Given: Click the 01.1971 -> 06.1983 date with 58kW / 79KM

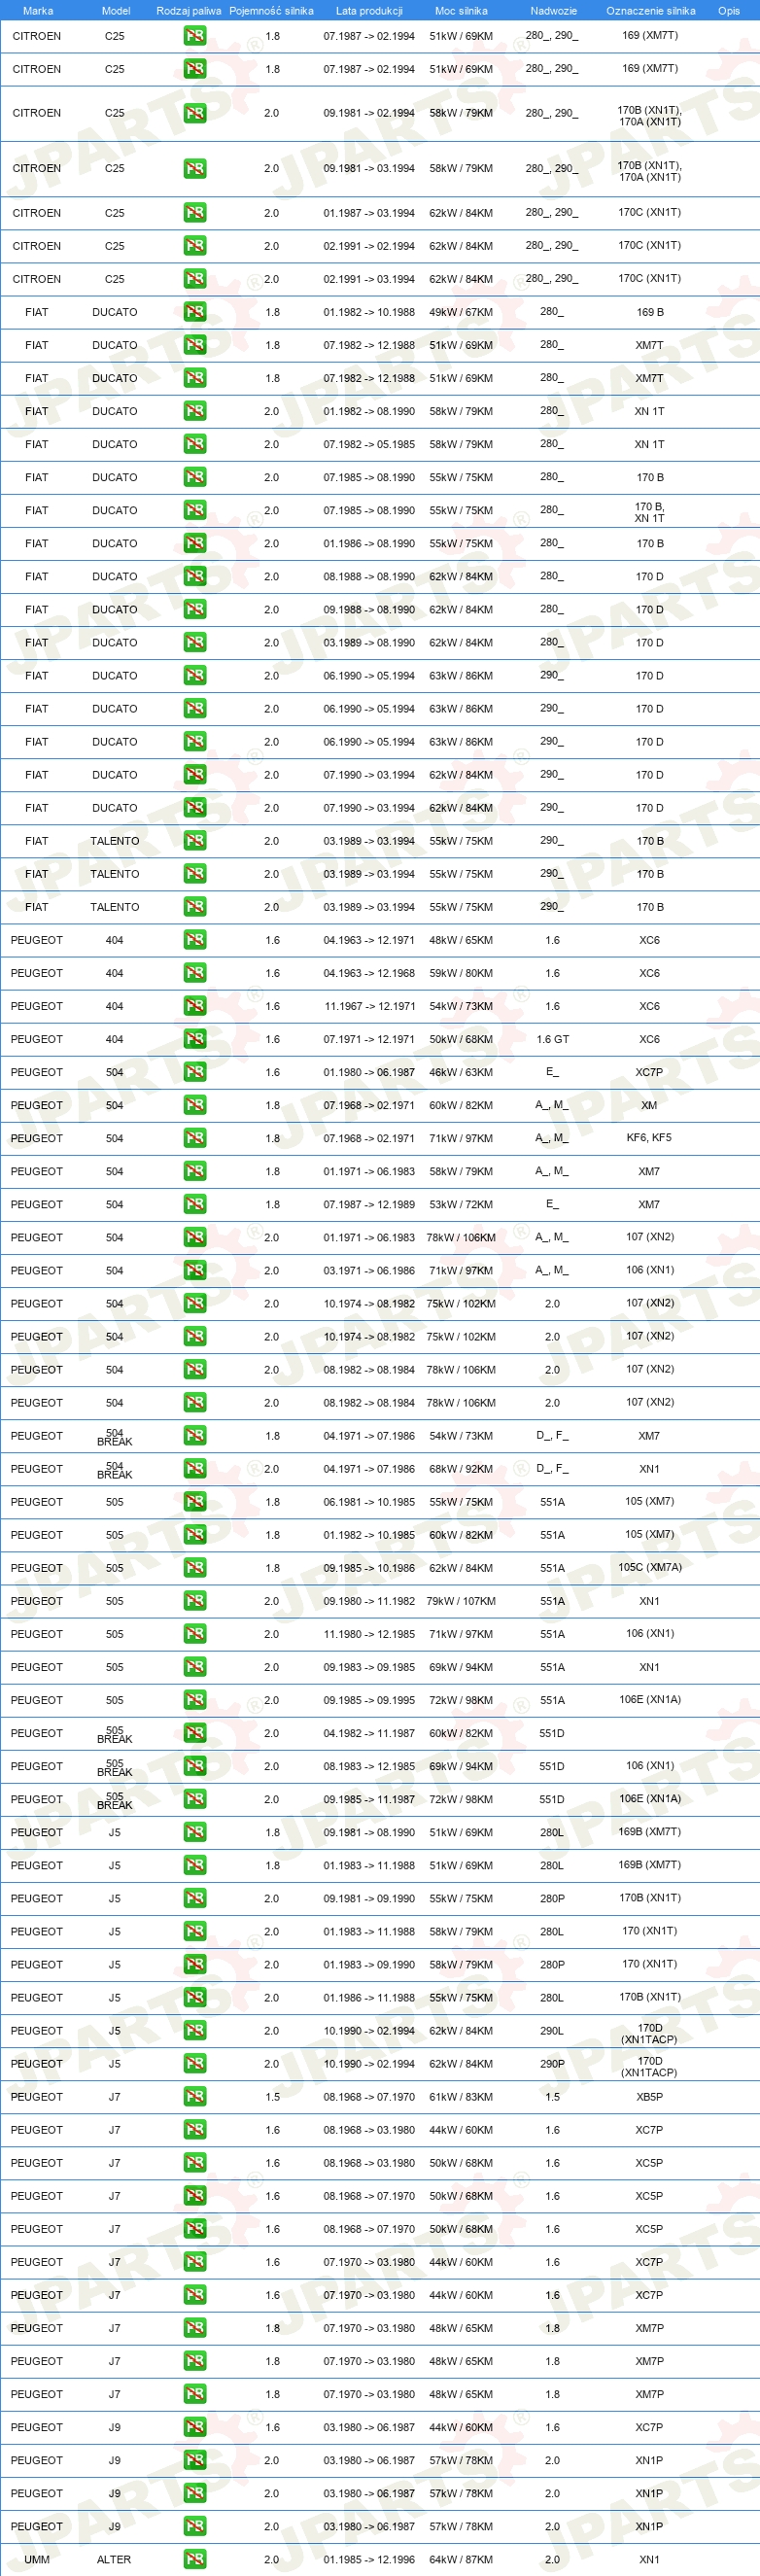Looking at the screenshot, I should (x=369, y=1171).
